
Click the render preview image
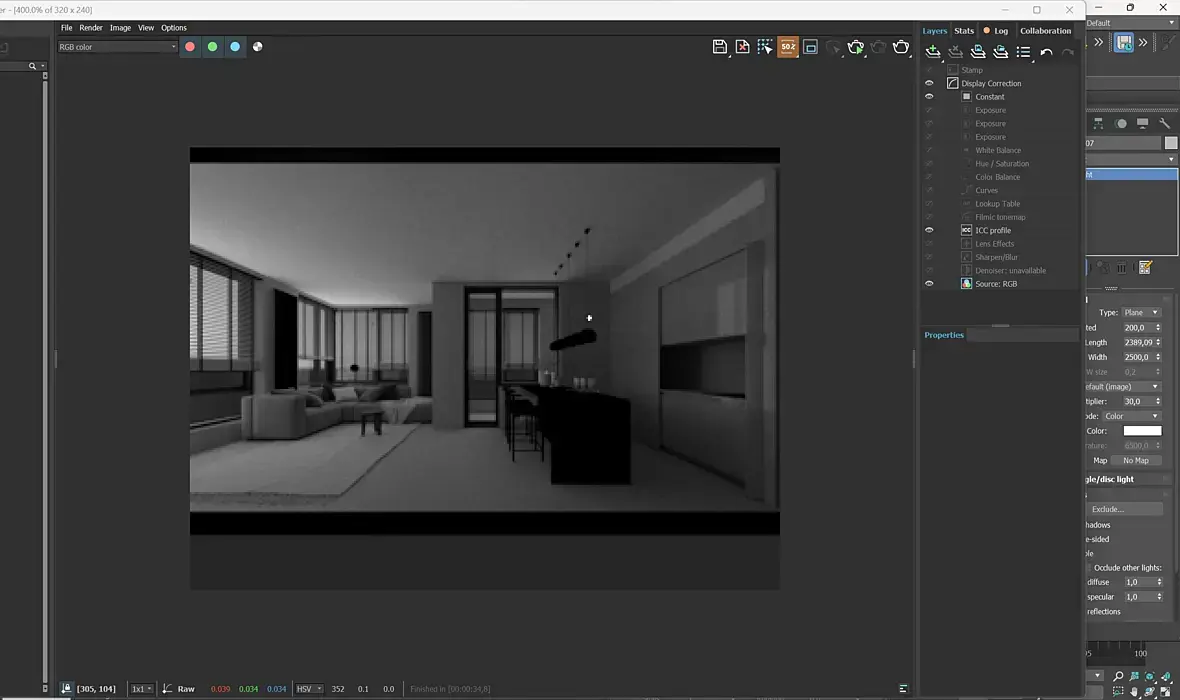click(x=485, y=341)
